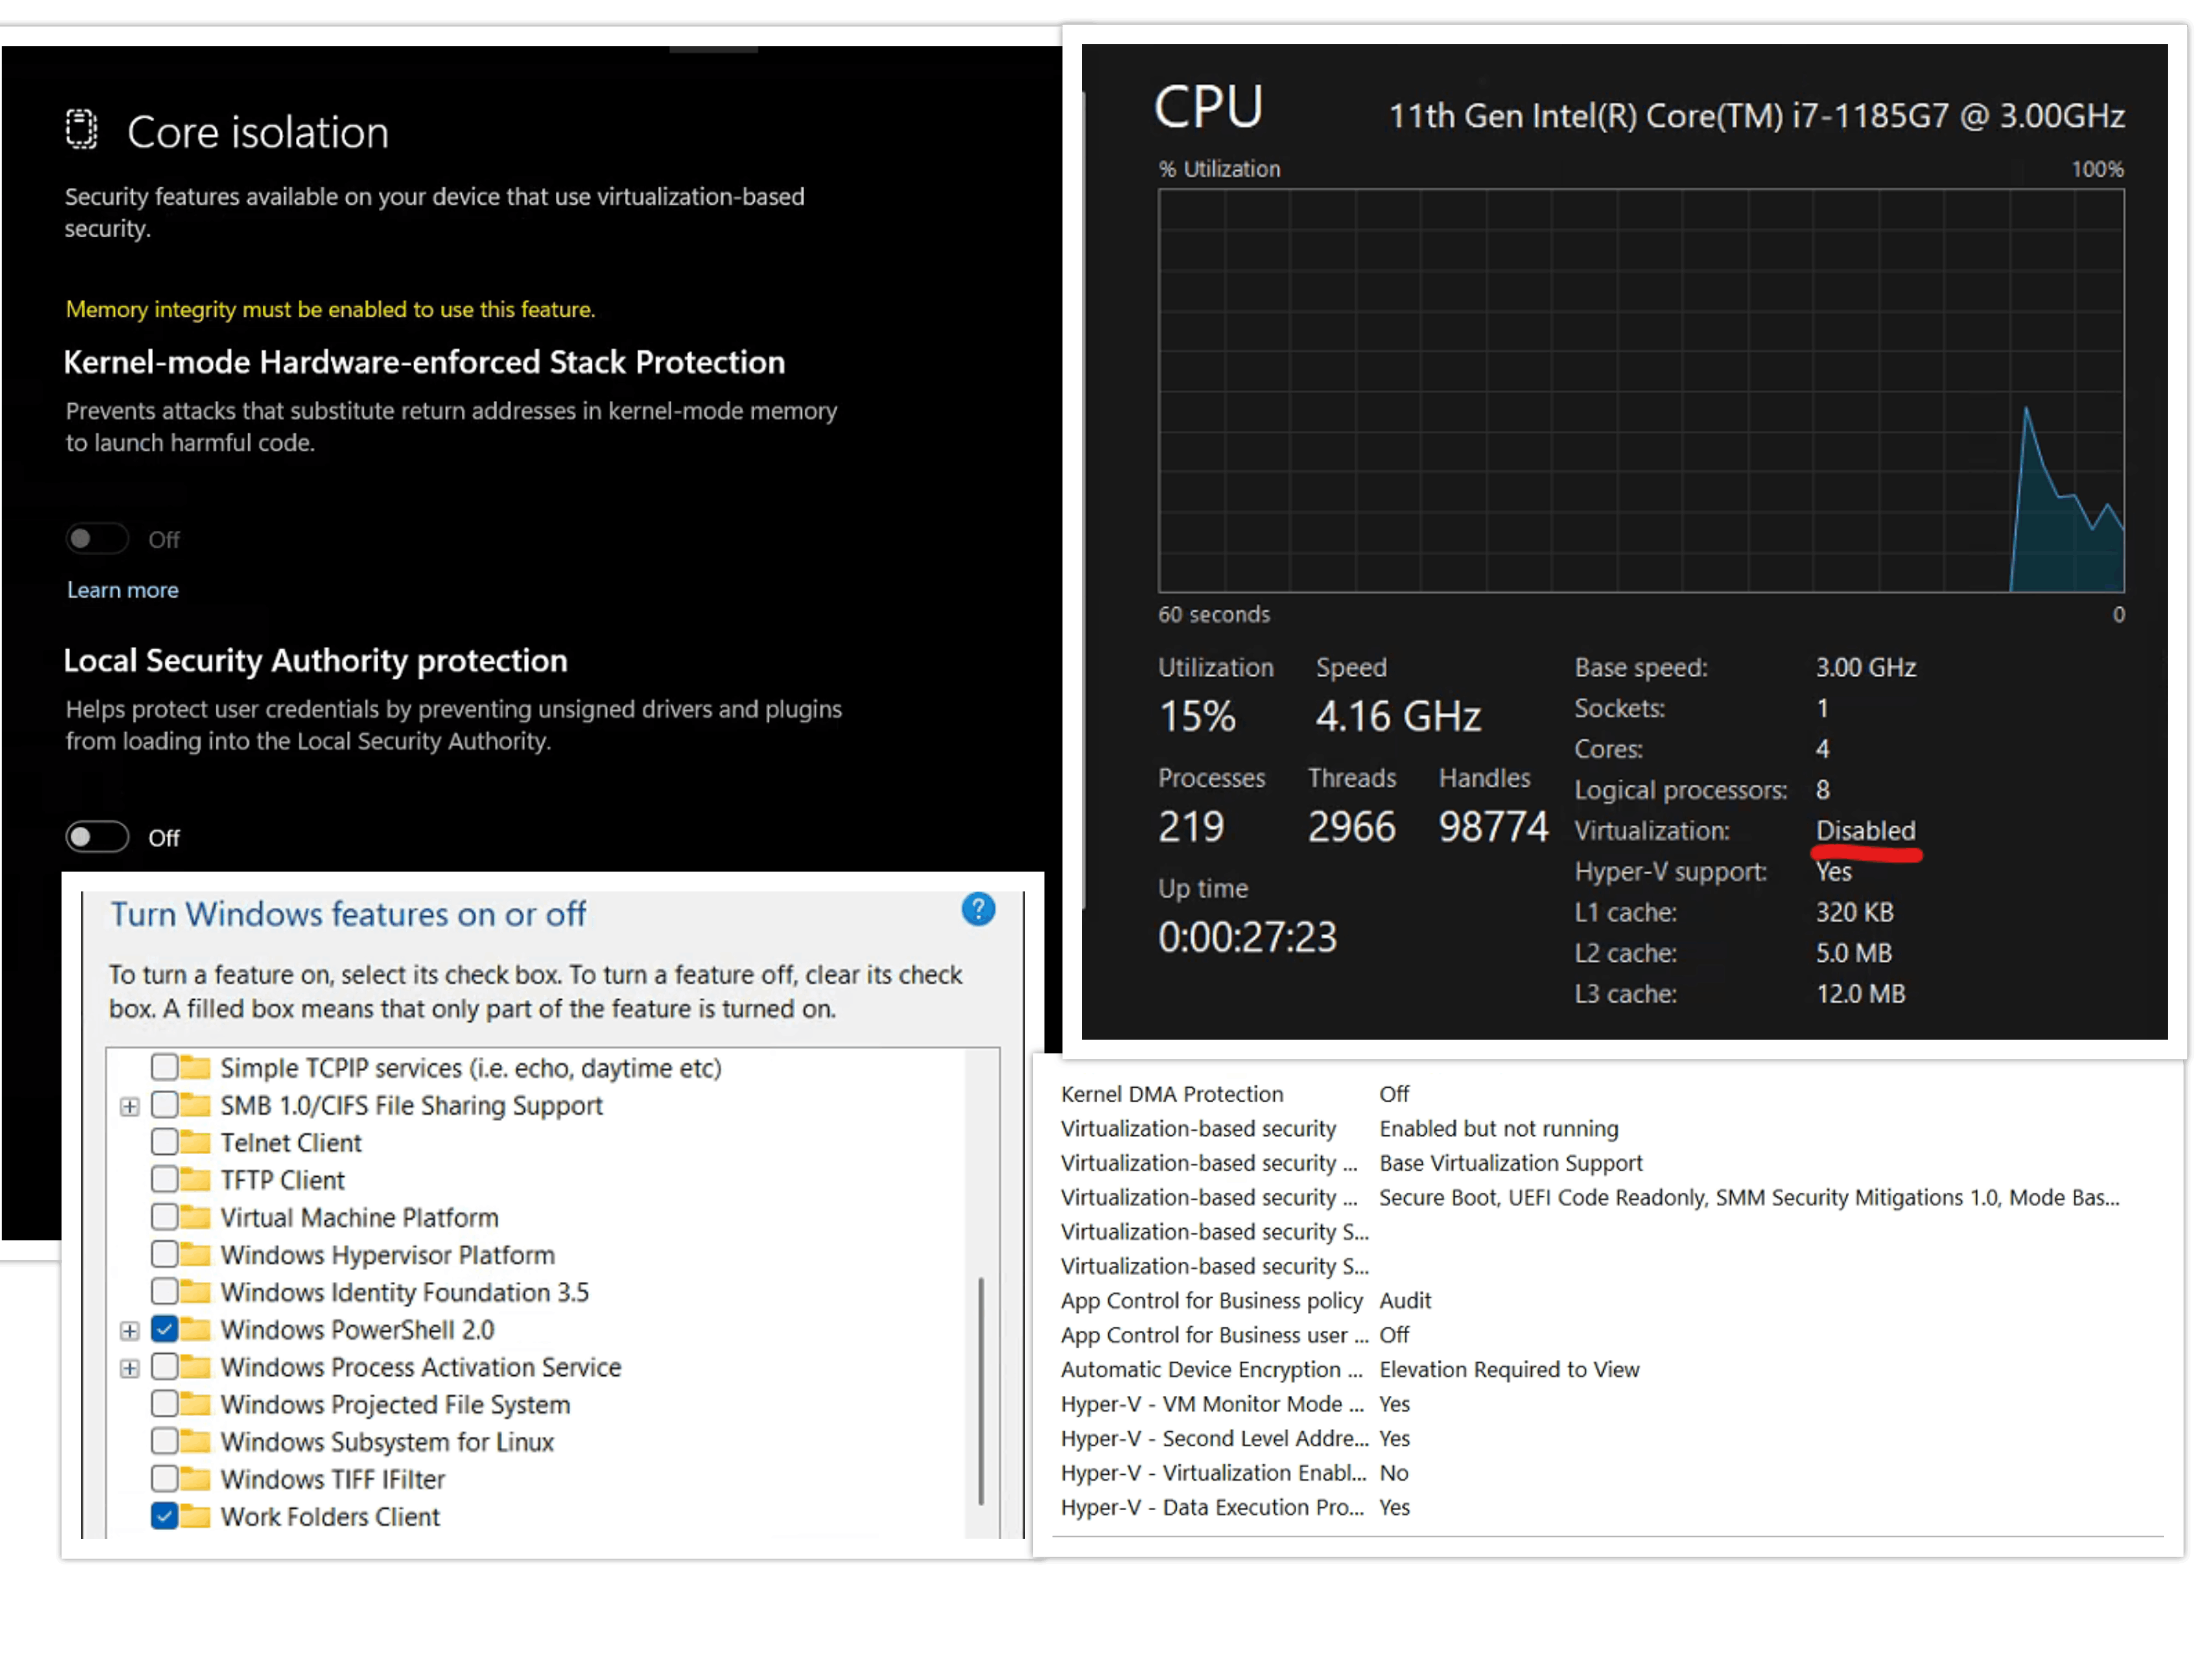Click the Windows Subsystem for Linux folder icon
Image resolution: width=2212 pixels, height=1659 pixels.
[195, 1441]
